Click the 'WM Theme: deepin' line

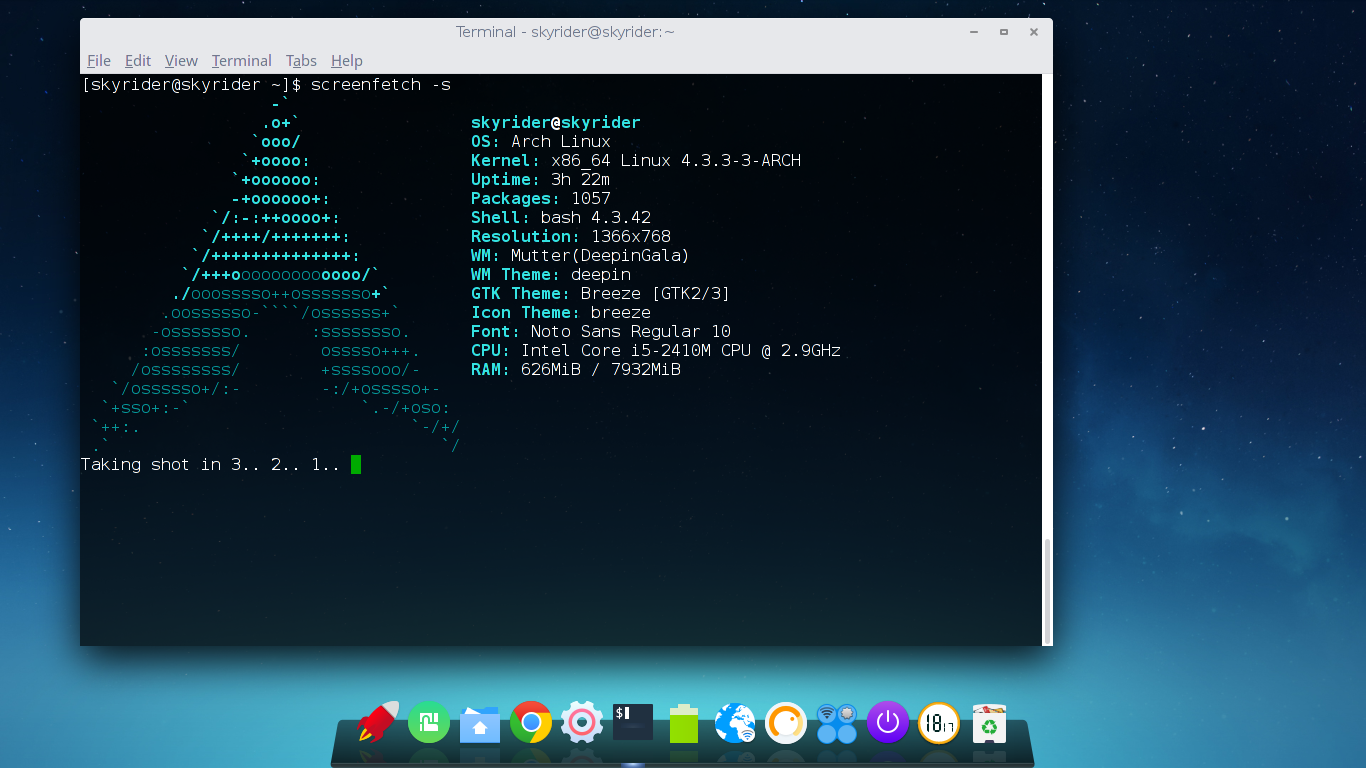pyautogui.click(x=551, y=275)
